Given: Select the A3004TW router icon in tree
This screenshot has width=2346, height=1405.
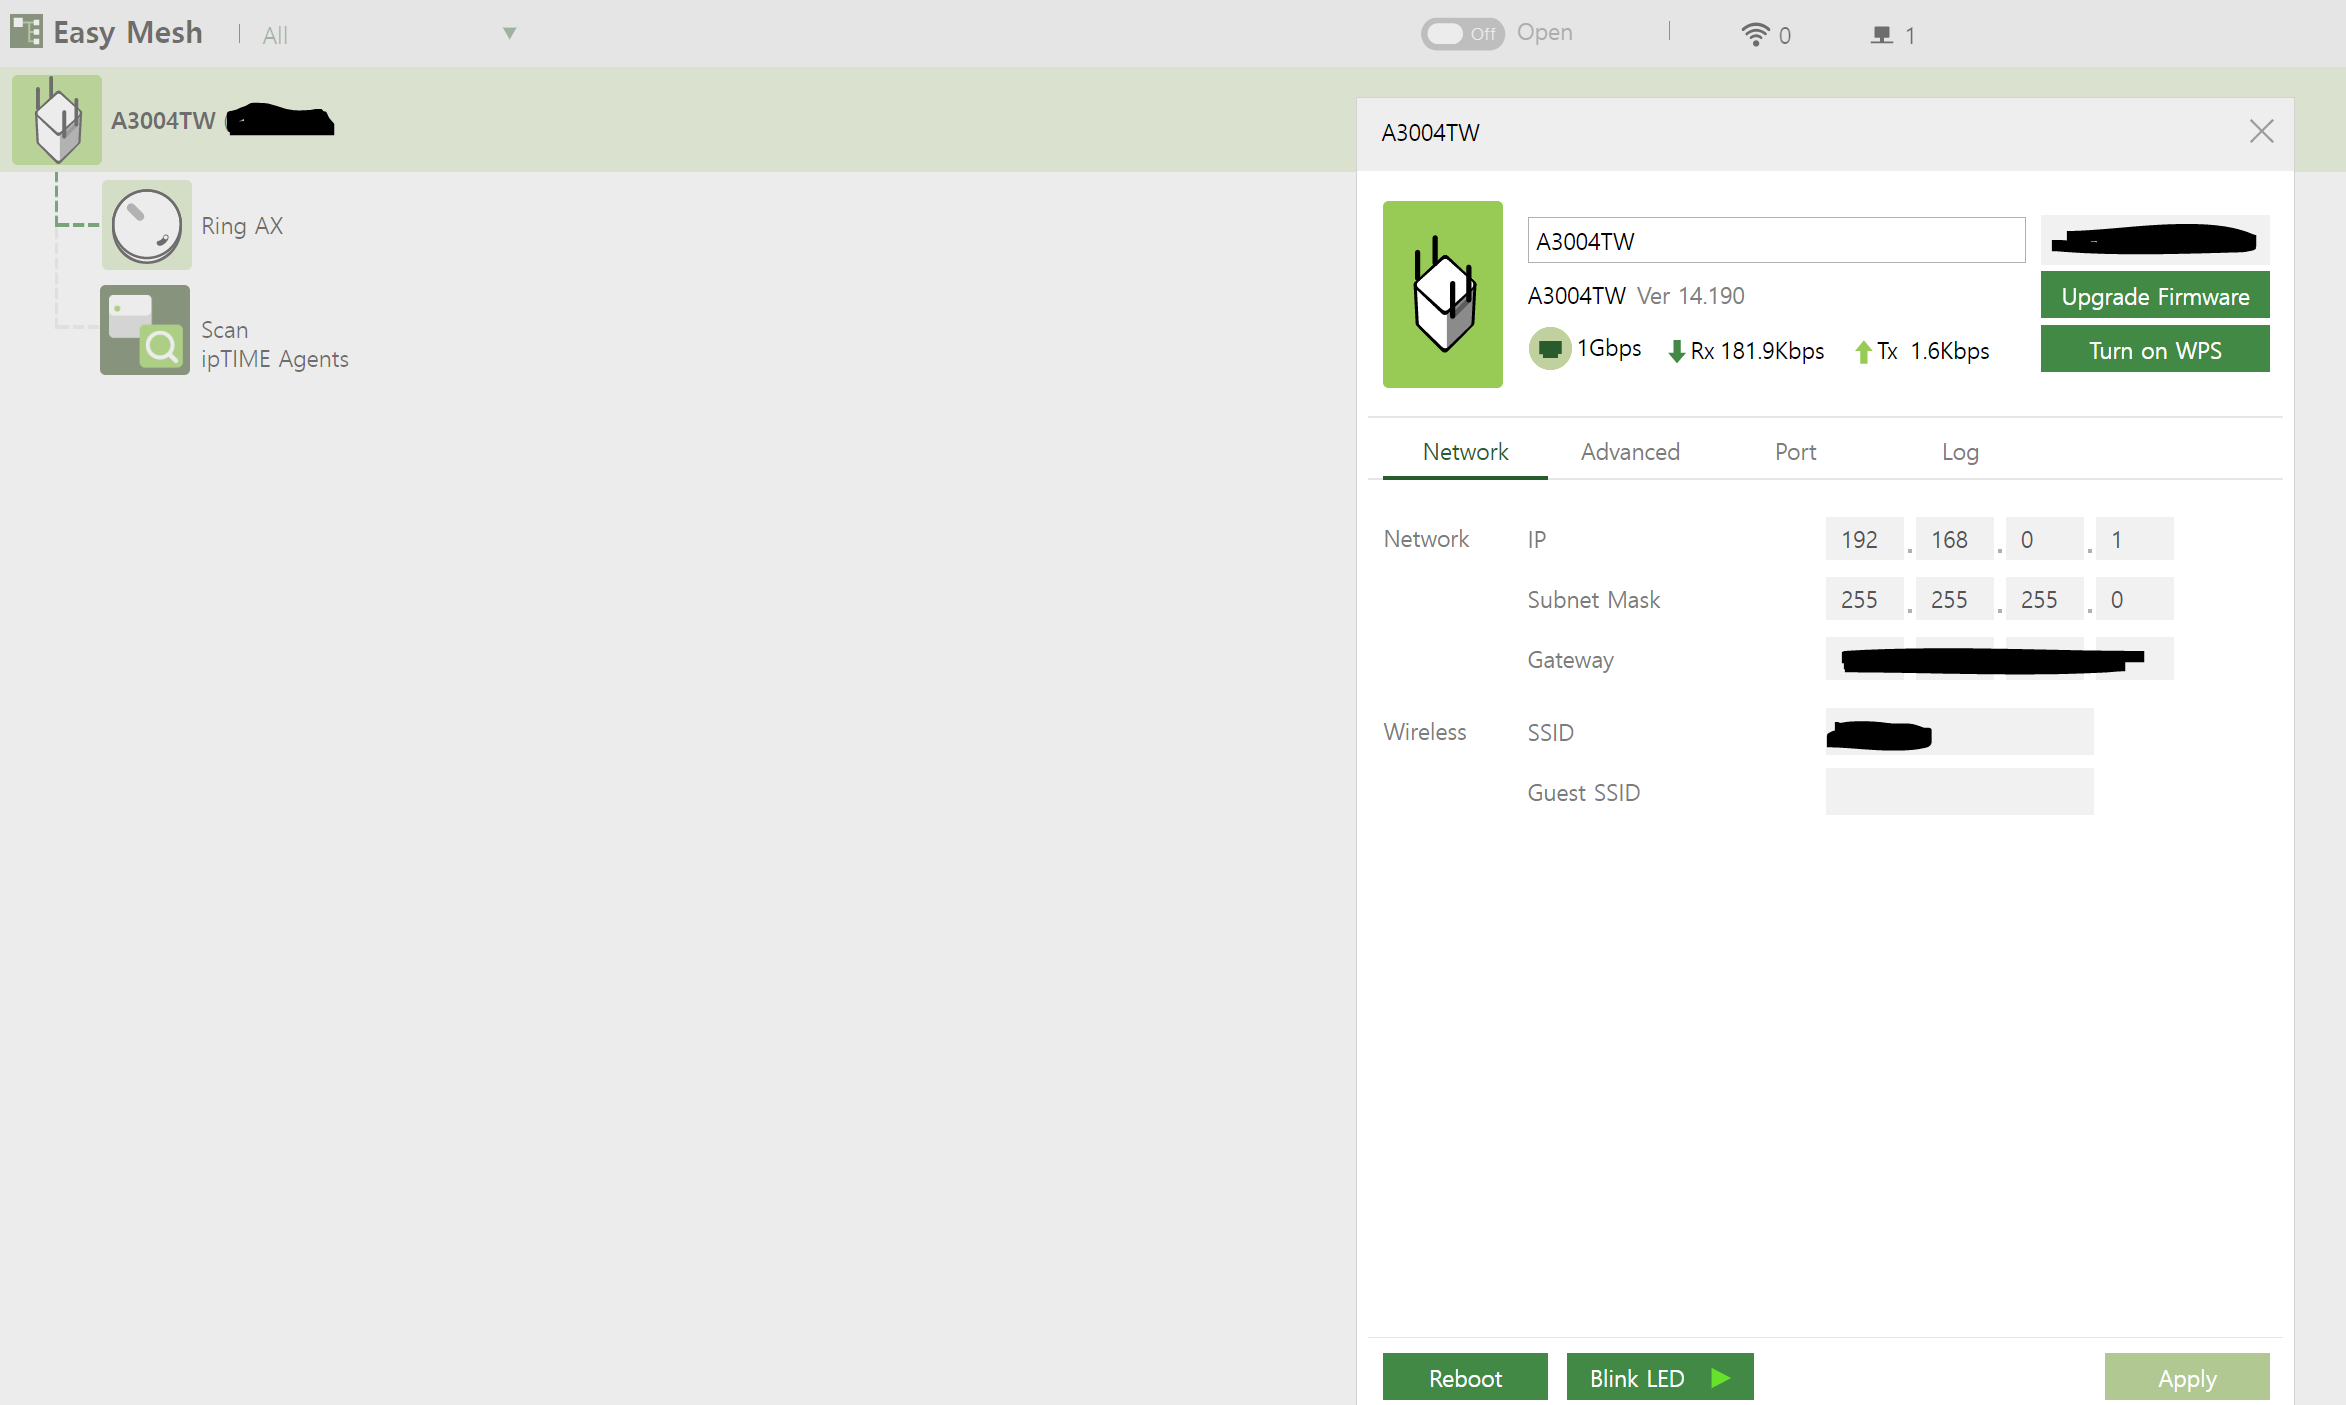Looking at the screenshot, I should tap(57, 121).
